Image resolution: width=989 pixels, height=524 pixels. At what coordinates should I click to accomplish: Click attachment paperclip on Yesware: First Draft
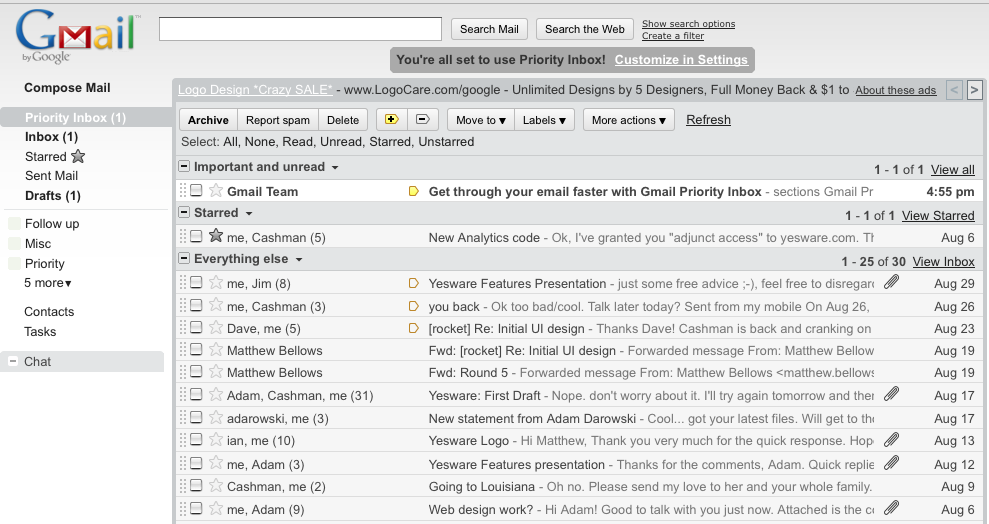point(891,394)
